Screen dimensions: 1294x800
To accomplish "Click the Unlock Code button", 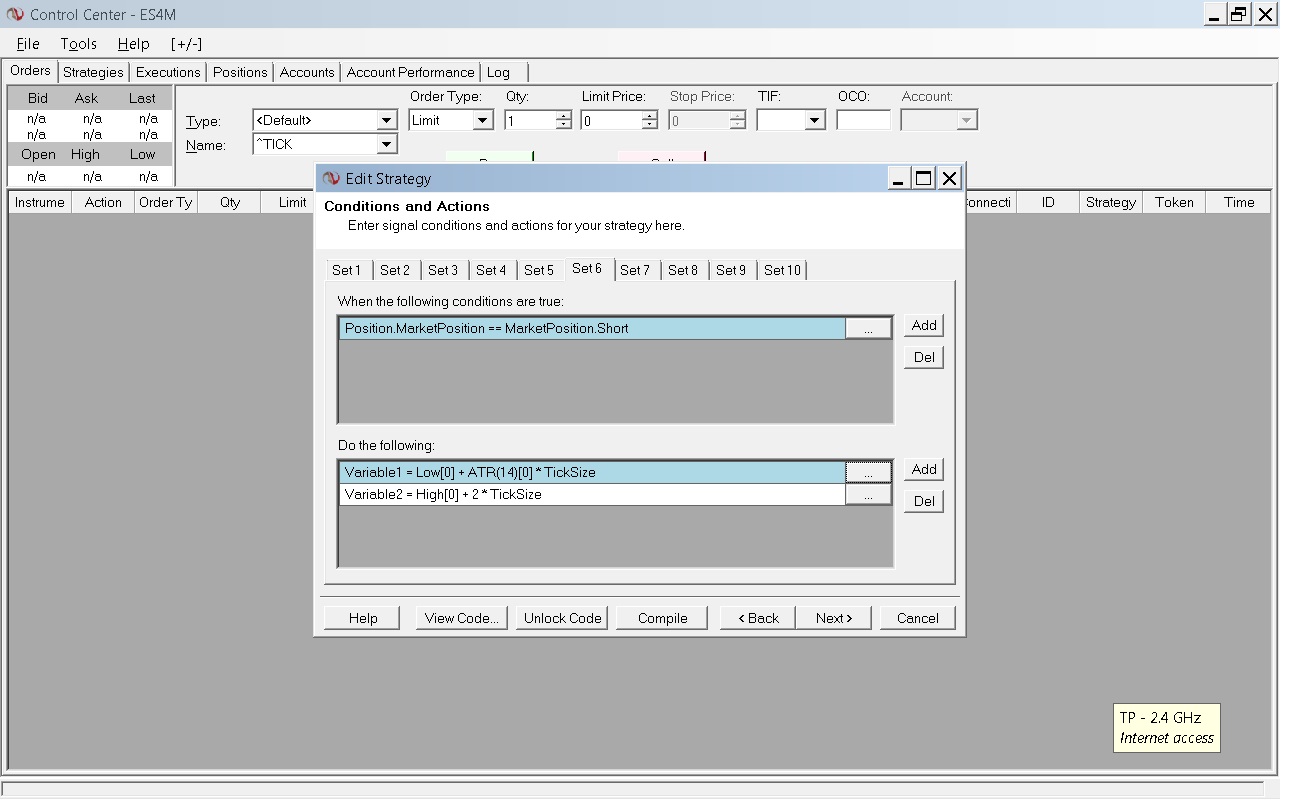I will tap(563, 618).
